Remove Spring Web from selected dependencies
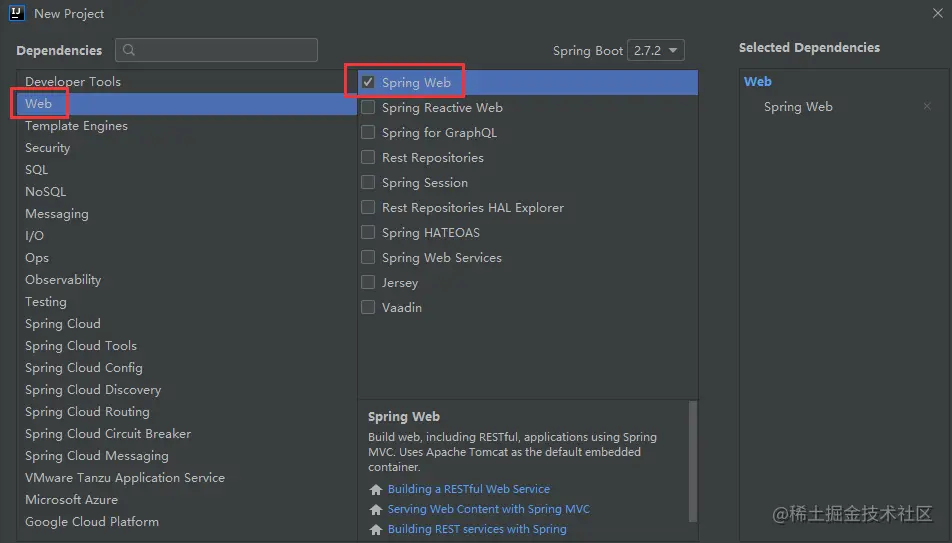The height and width of the screenshot is (543, 952). tap(927, 106)
